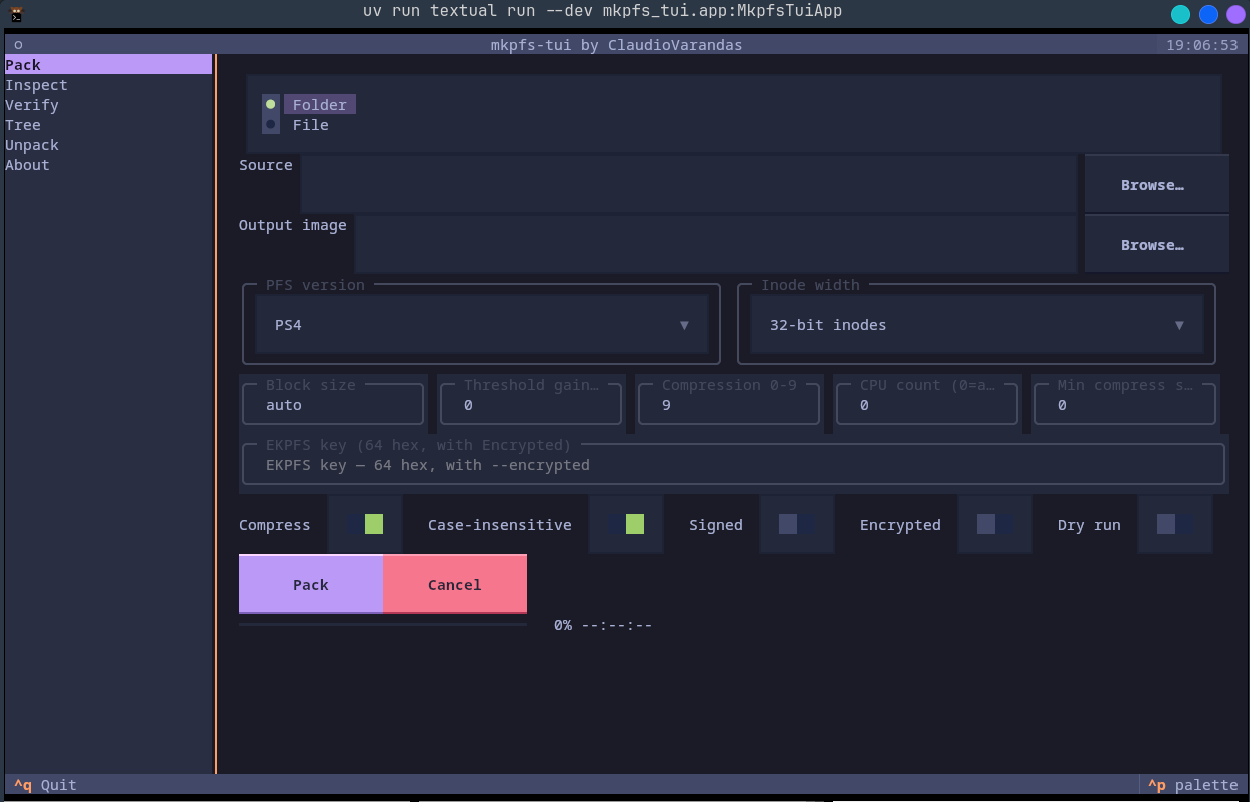This screenshot has height=802, width=1250.
Task: Click the blue window control dot
Action: 1209,14
